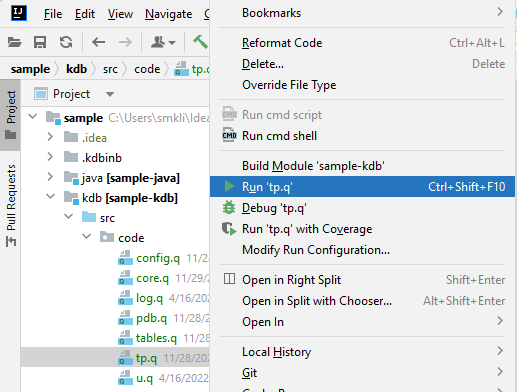
Task: Click the Forward arrow toolbar icon
Action: [125, 42]
